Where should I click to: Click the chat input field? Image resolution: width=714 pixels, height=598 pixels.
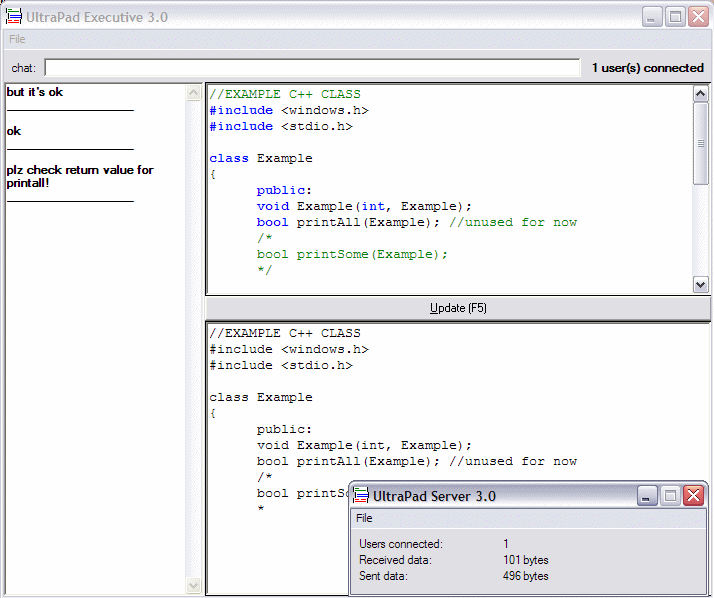pyautogui.click(x=312, y=68)
